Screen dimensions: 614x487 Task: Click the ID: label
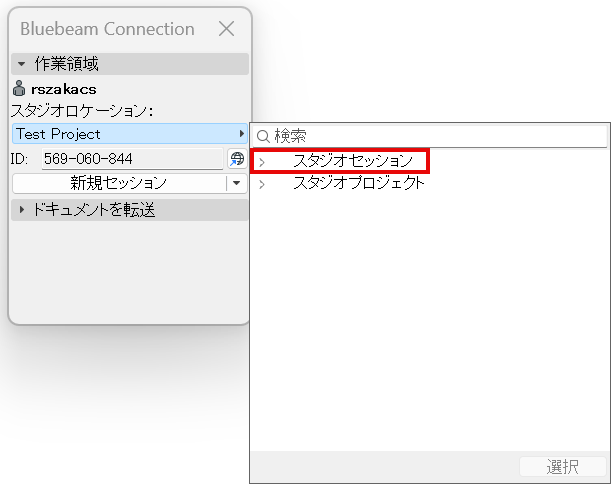coord(19,159)
